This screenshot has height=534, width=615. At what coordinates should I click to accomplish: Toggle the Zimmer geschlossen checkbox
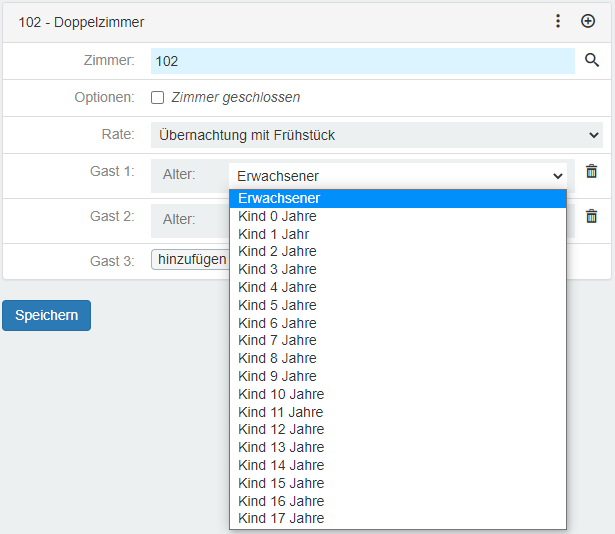point(157,98)
